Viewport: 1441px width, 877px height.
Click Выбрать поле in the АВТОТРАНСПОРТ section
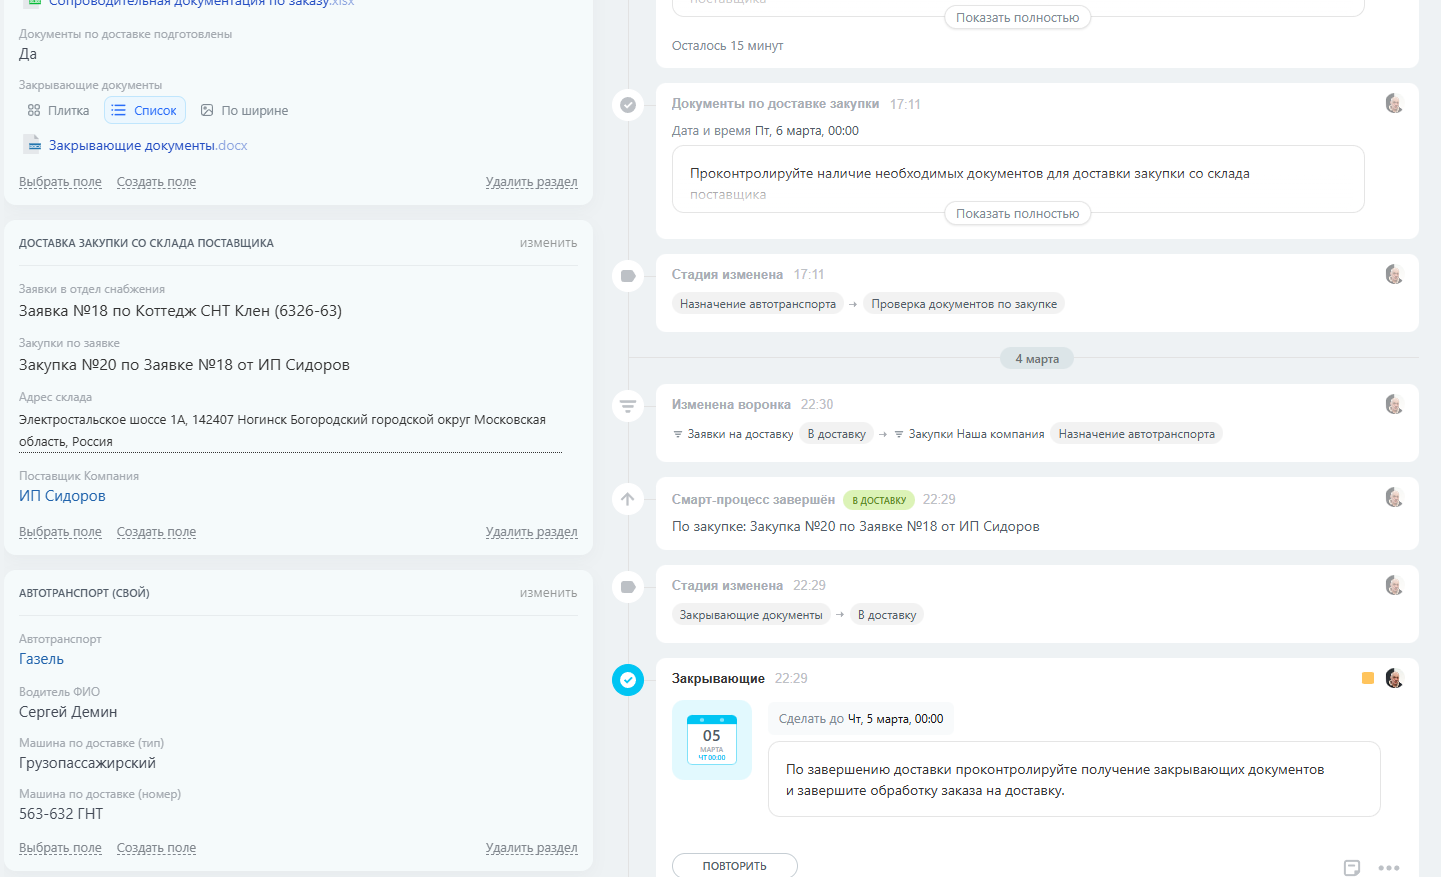[60, 848]
